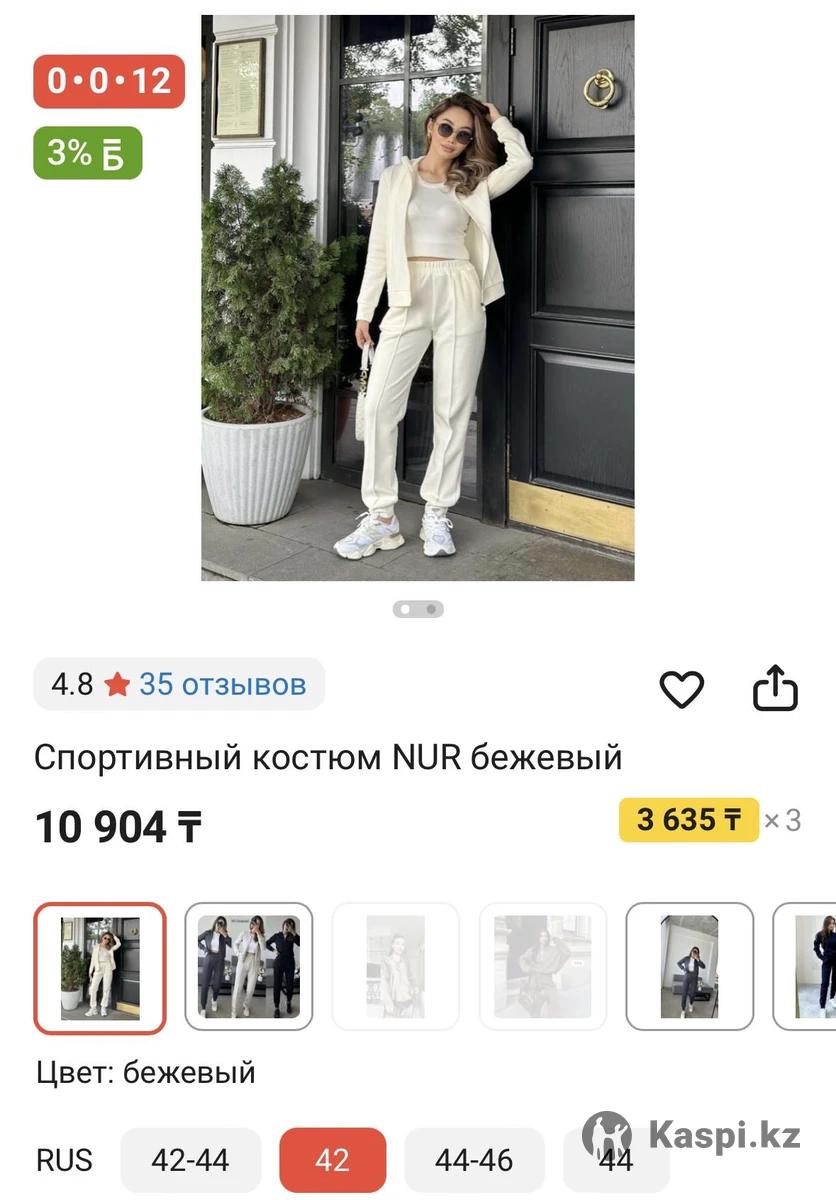Open the main product photo

click(418, 298)
